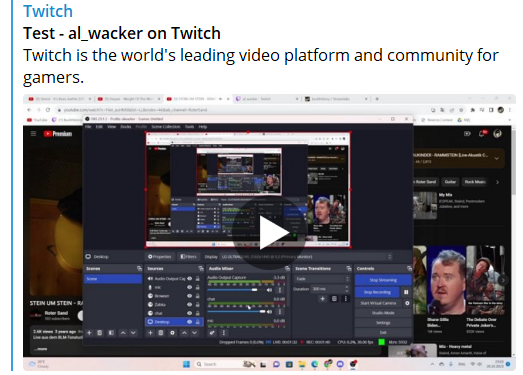Click the Duration 300 ms spinner field
The width and height of the screenshot is (523, 375).
click(331, 289)
